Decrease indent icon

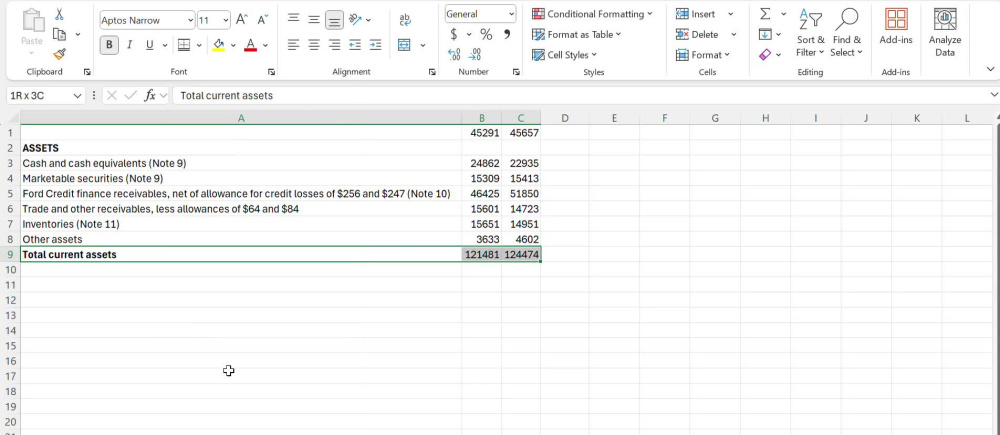(x=355, y=45)
